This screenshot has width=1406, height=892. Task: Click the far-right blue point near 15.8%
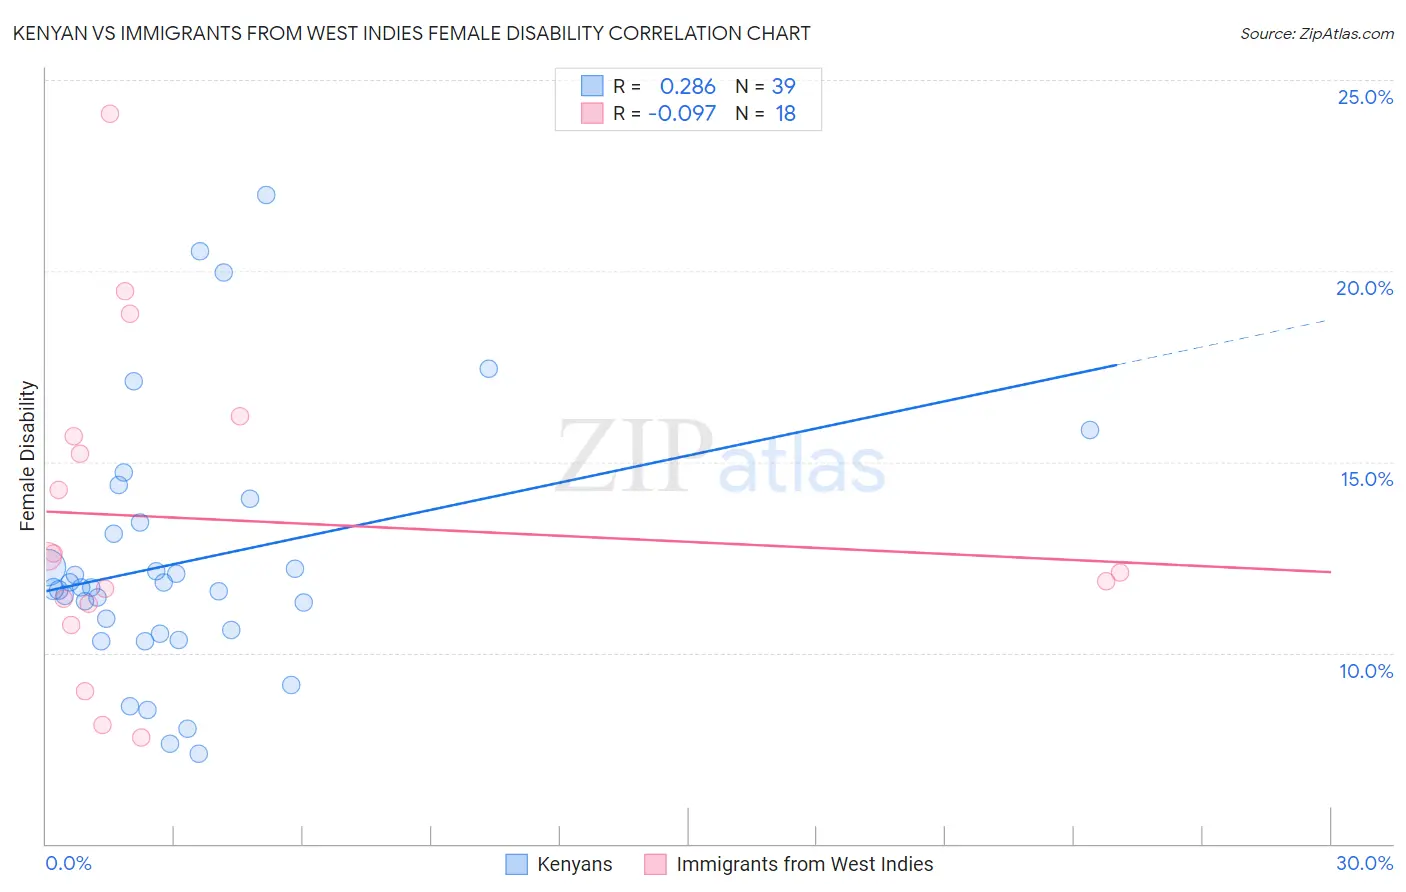pyautogui.click(x=1090, y=430)
